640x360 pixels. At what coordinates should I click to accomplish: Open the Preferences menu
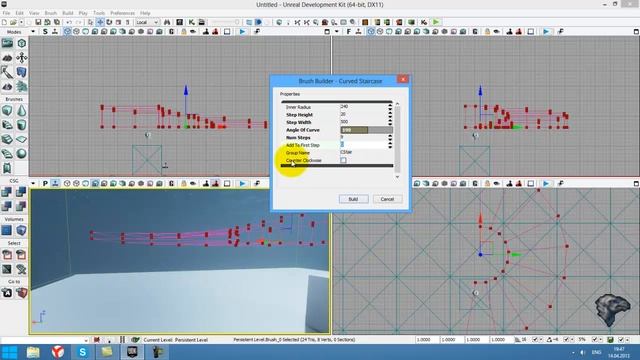point(122,13)
